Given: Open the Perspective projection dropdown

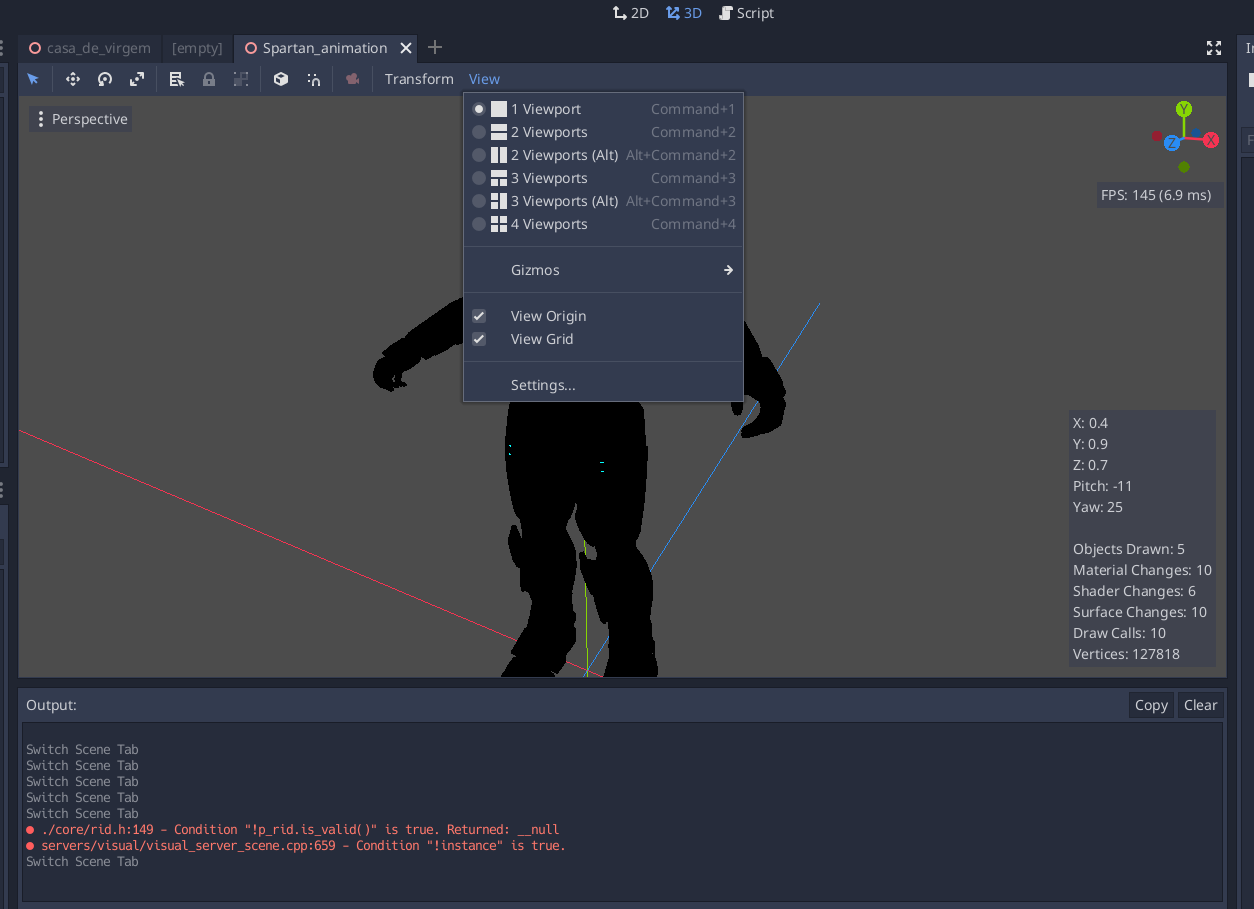Looking at the screenshot, I should tap(79, 118).
